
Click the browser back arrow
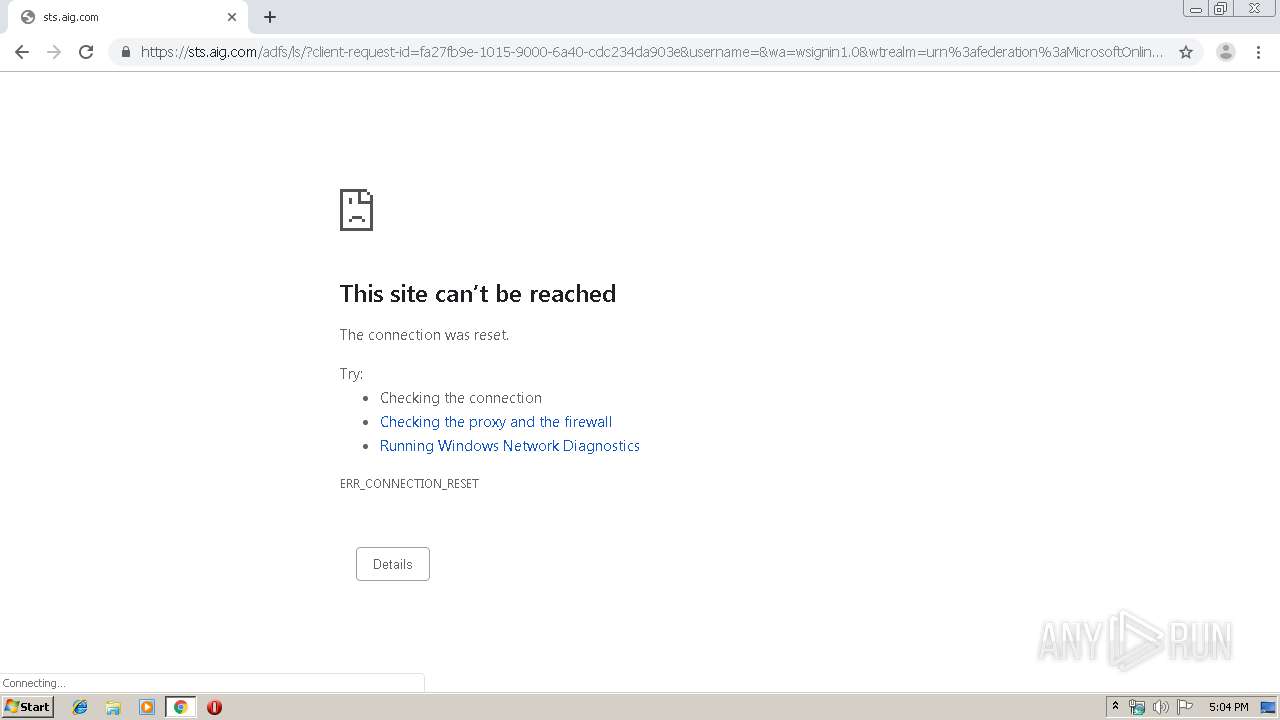[x=22, y=52]
